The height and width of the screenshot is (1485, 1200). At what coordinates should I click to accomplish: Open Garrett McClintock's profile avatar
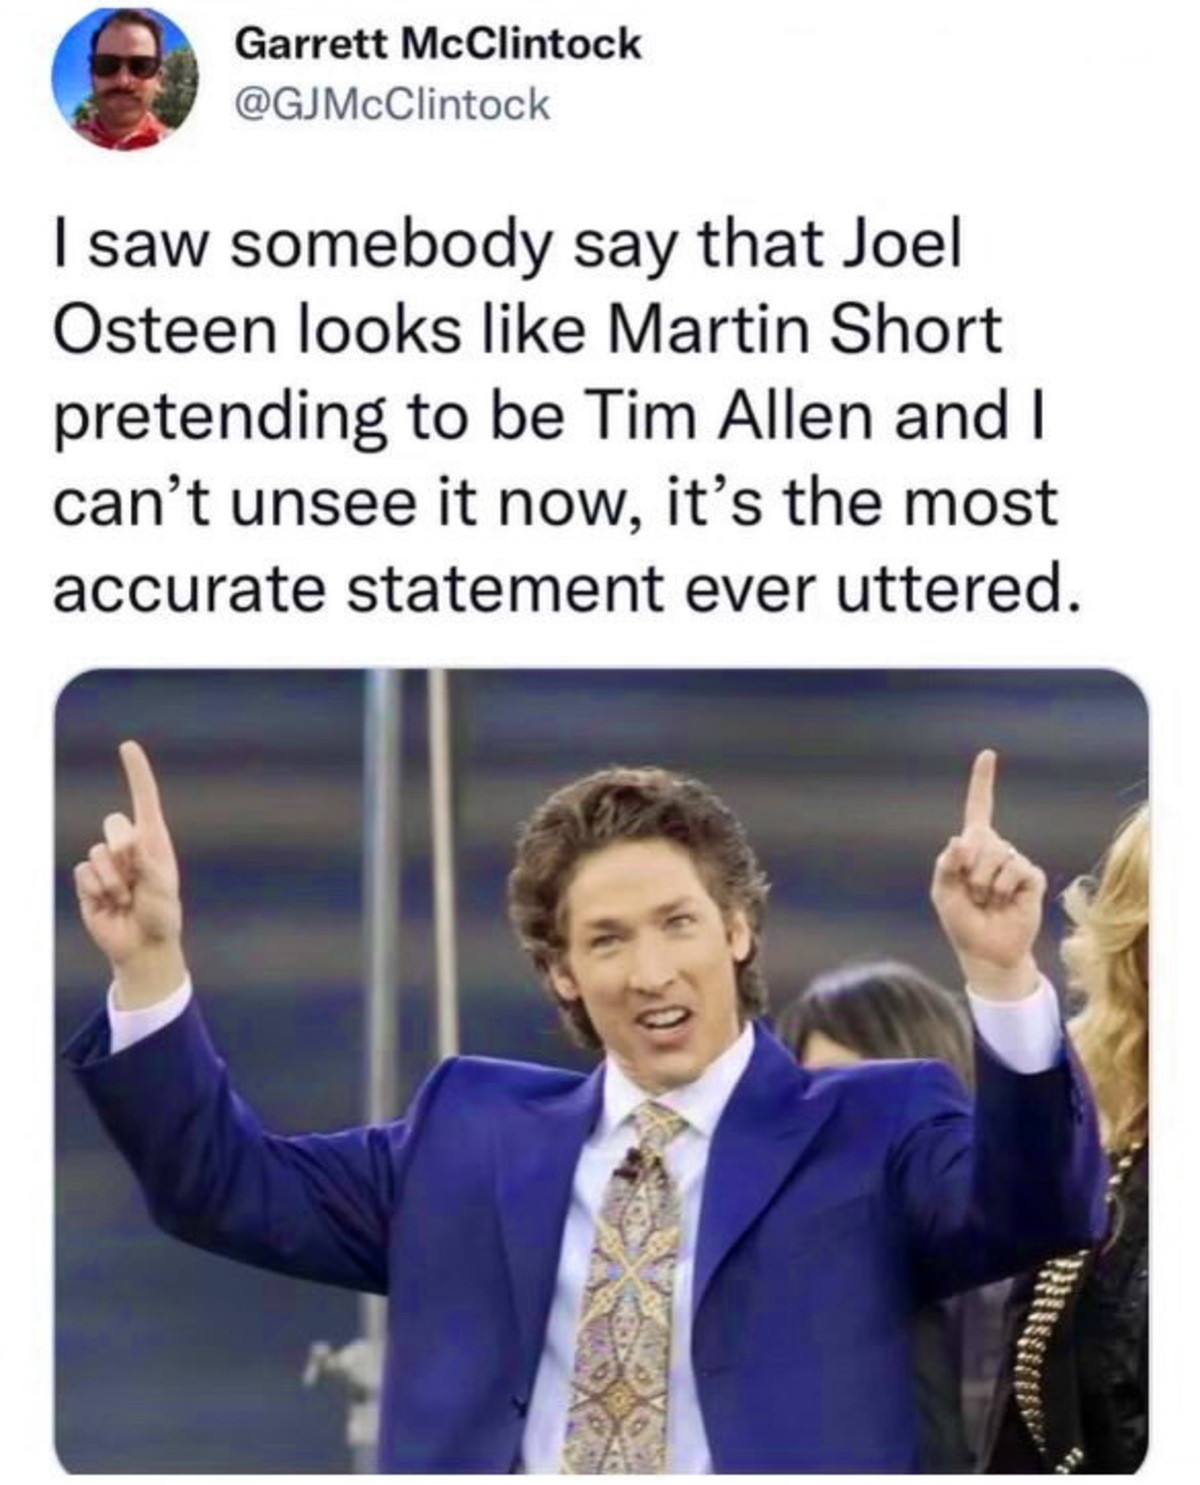125,80
